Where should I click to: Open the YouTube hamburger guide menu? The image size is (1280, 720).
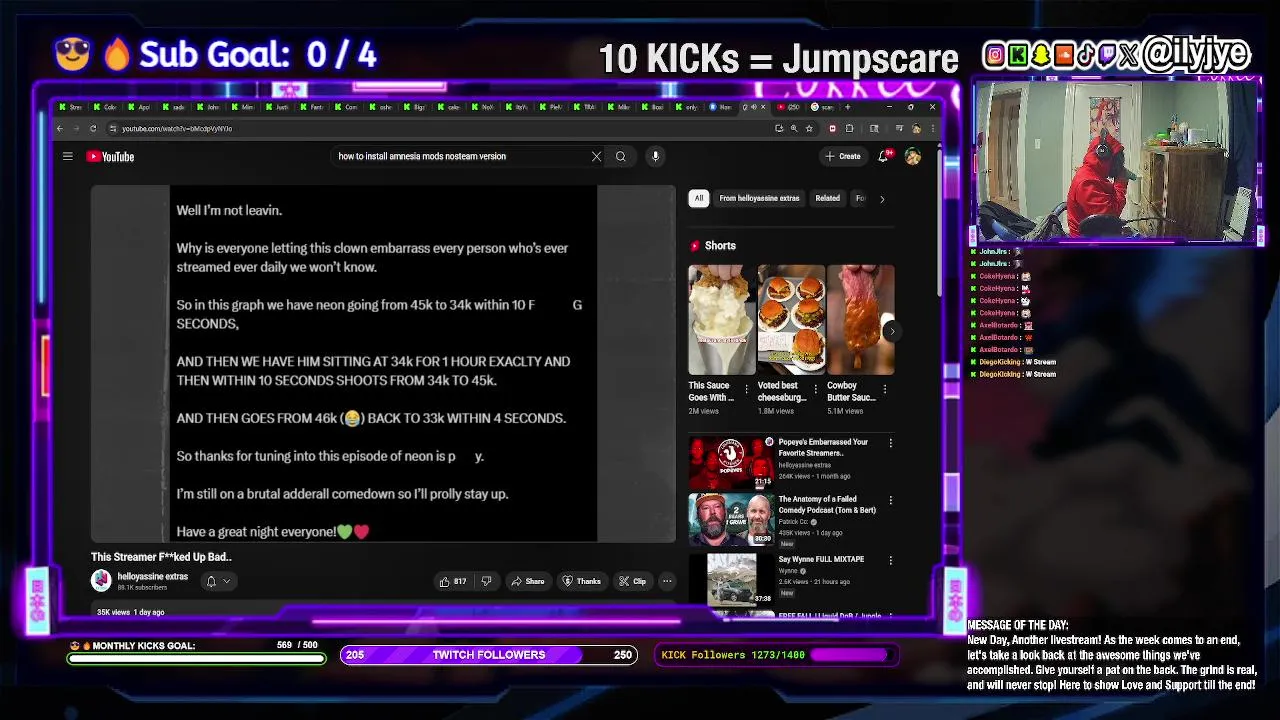point(67,156)
